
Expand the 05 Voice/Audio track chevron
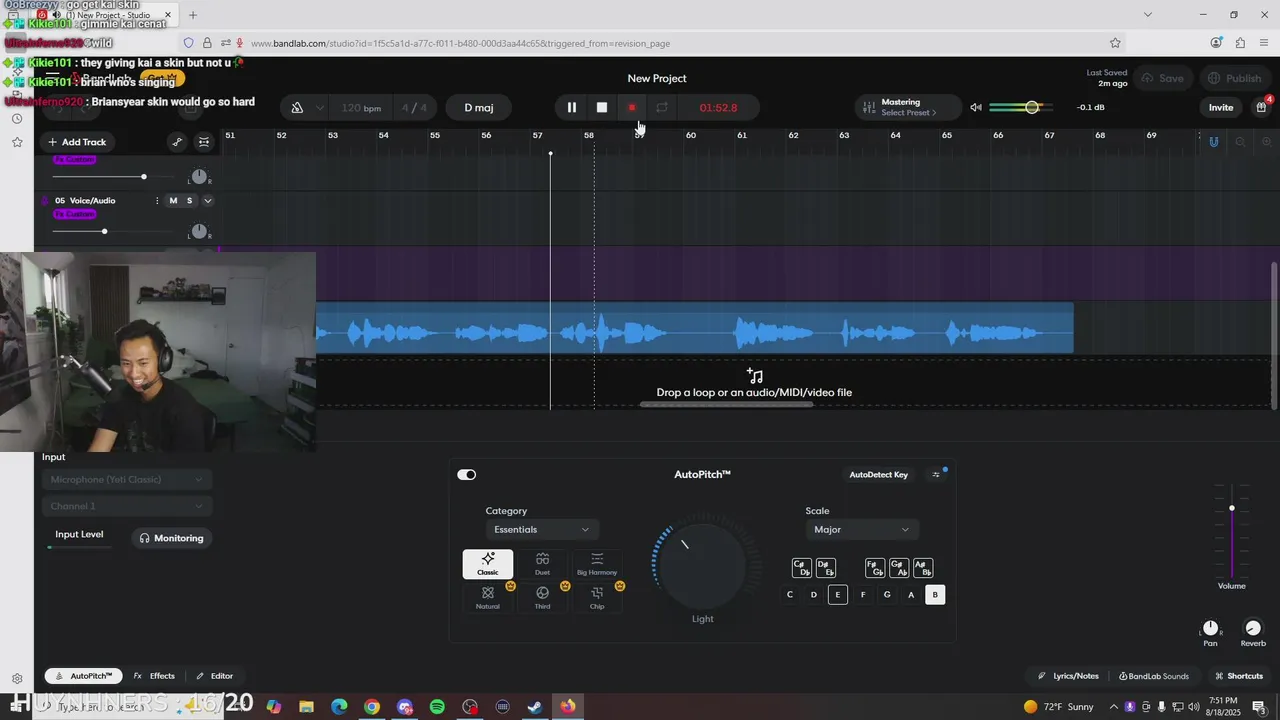click(208, 201)
